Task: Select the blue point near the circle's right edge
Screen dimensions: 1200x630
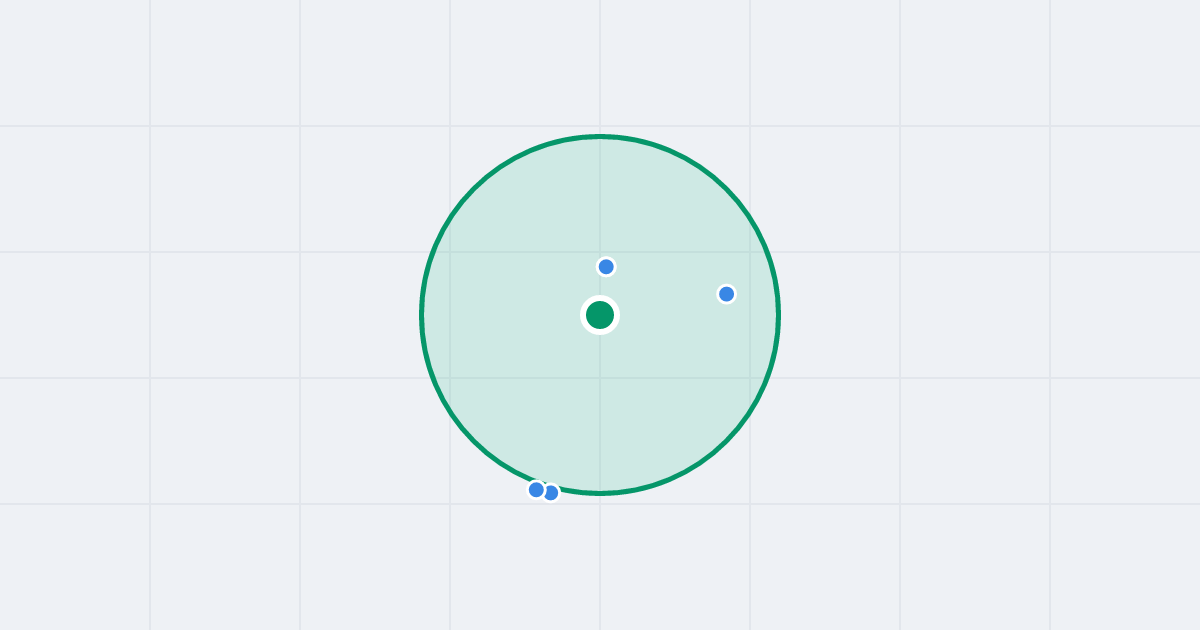Action: [727, 294]
